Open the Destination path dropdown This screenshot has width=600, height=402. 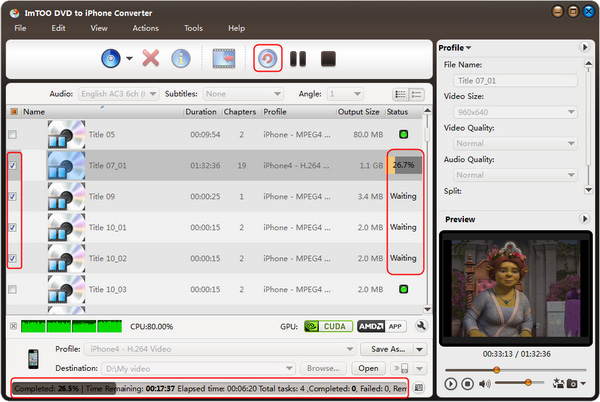point(198,368)
